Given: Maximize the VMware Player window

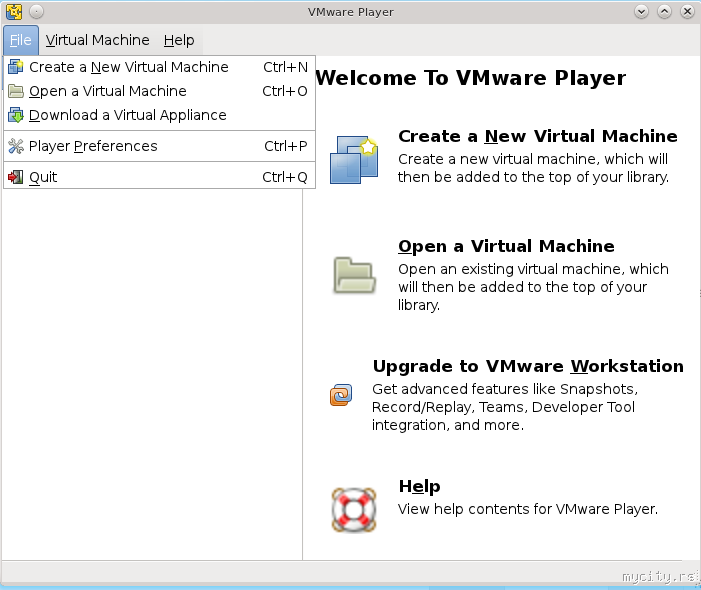Looking at the screenshot, I should point(664,12).
